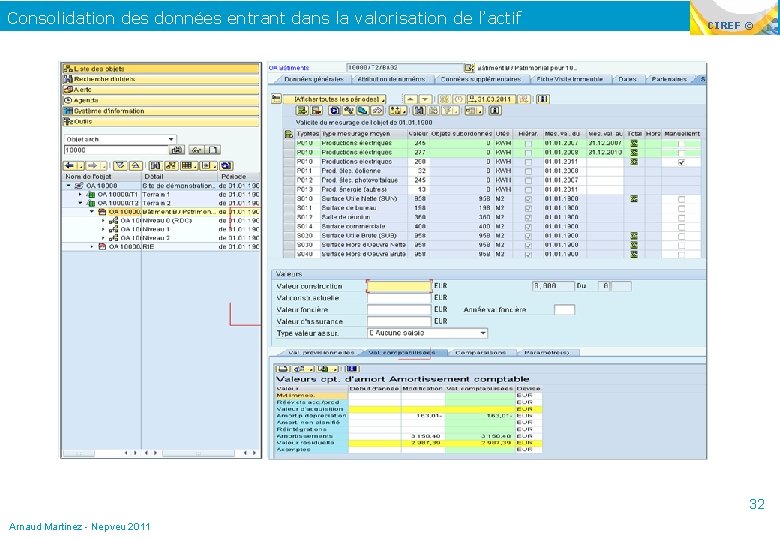Click the select-all icon left of the TypMes header

tap(288, 134)
